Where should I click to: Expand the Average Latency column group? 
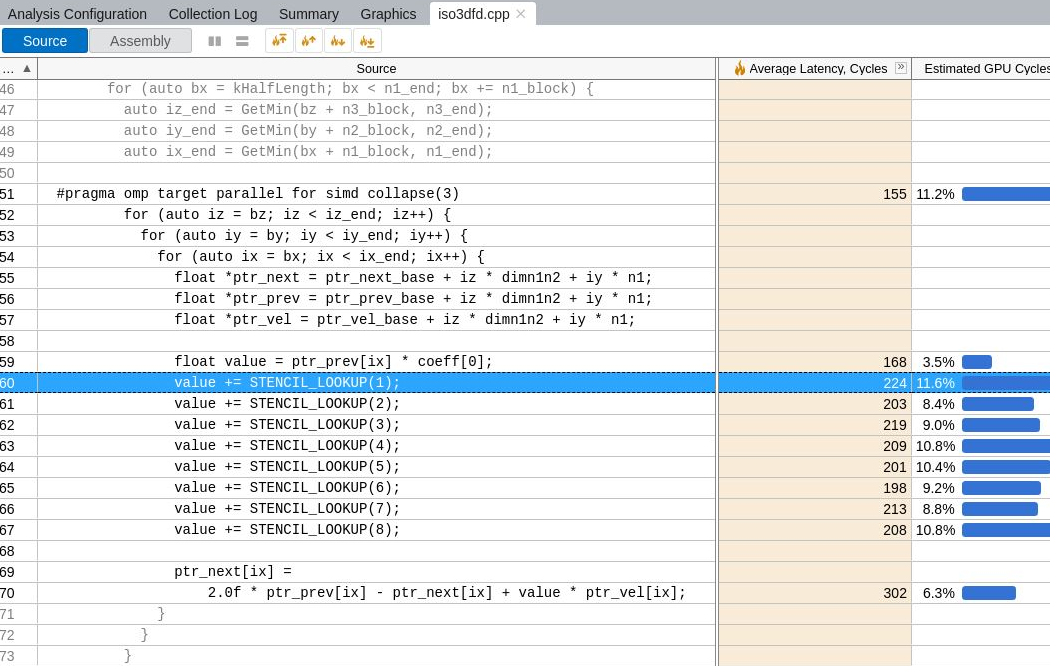(900, 68)
